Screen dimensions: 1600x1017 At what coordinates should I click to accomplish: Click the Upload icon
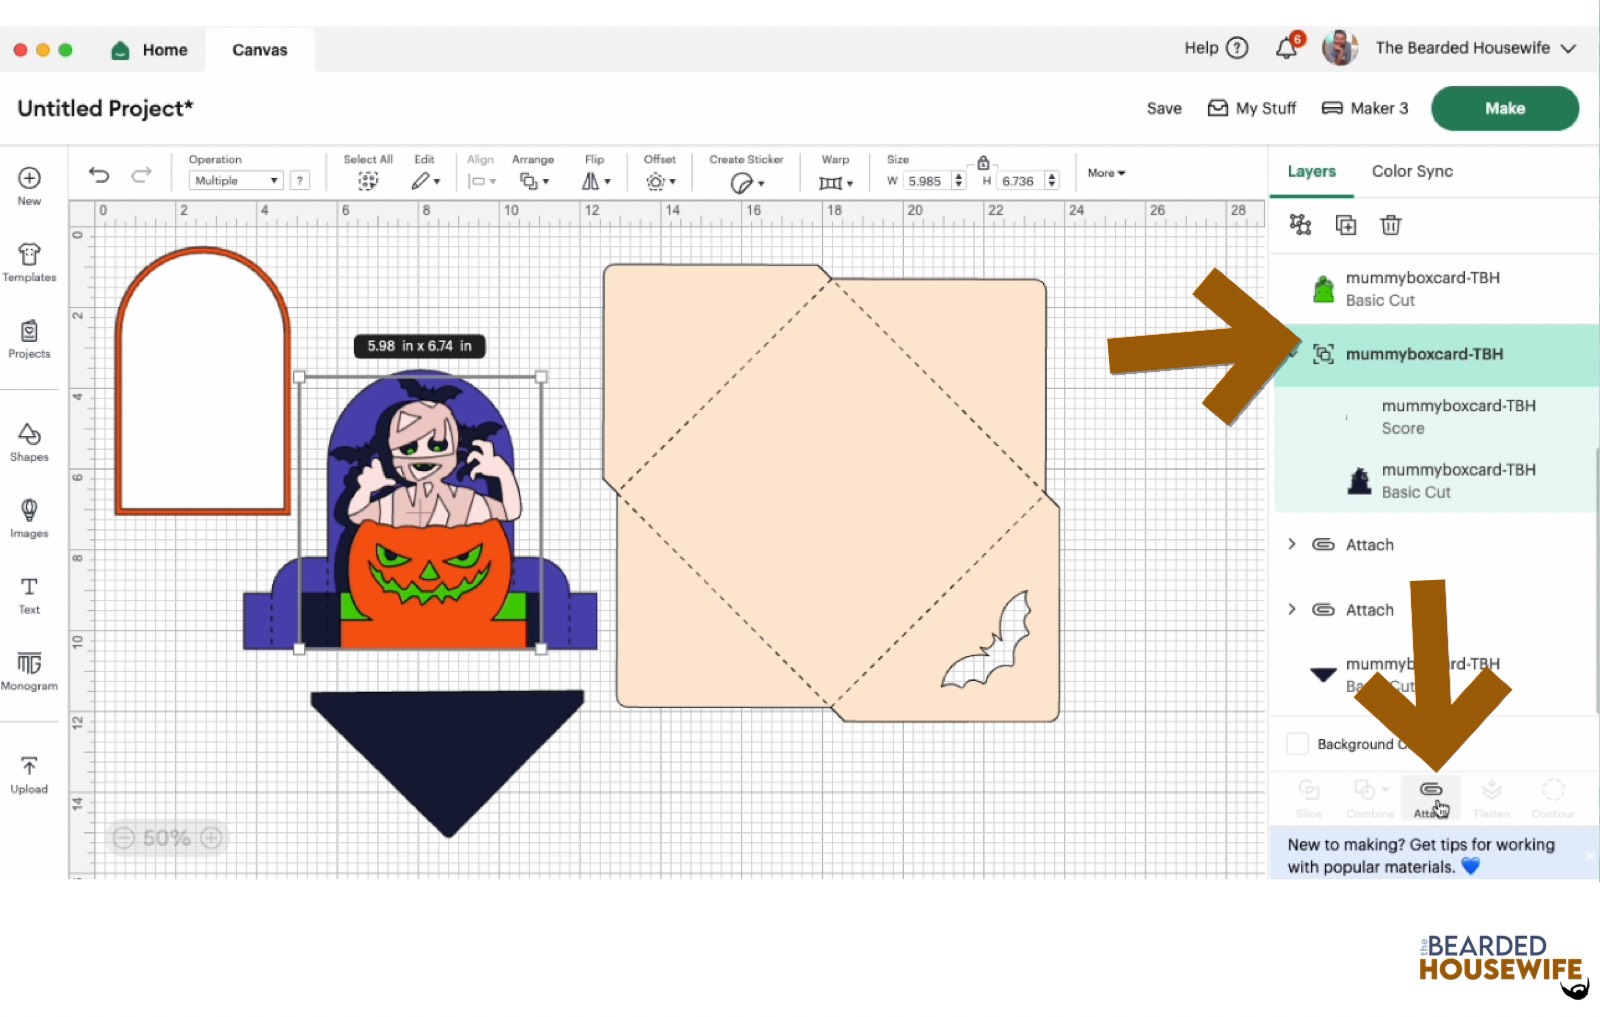coord(29,774)
